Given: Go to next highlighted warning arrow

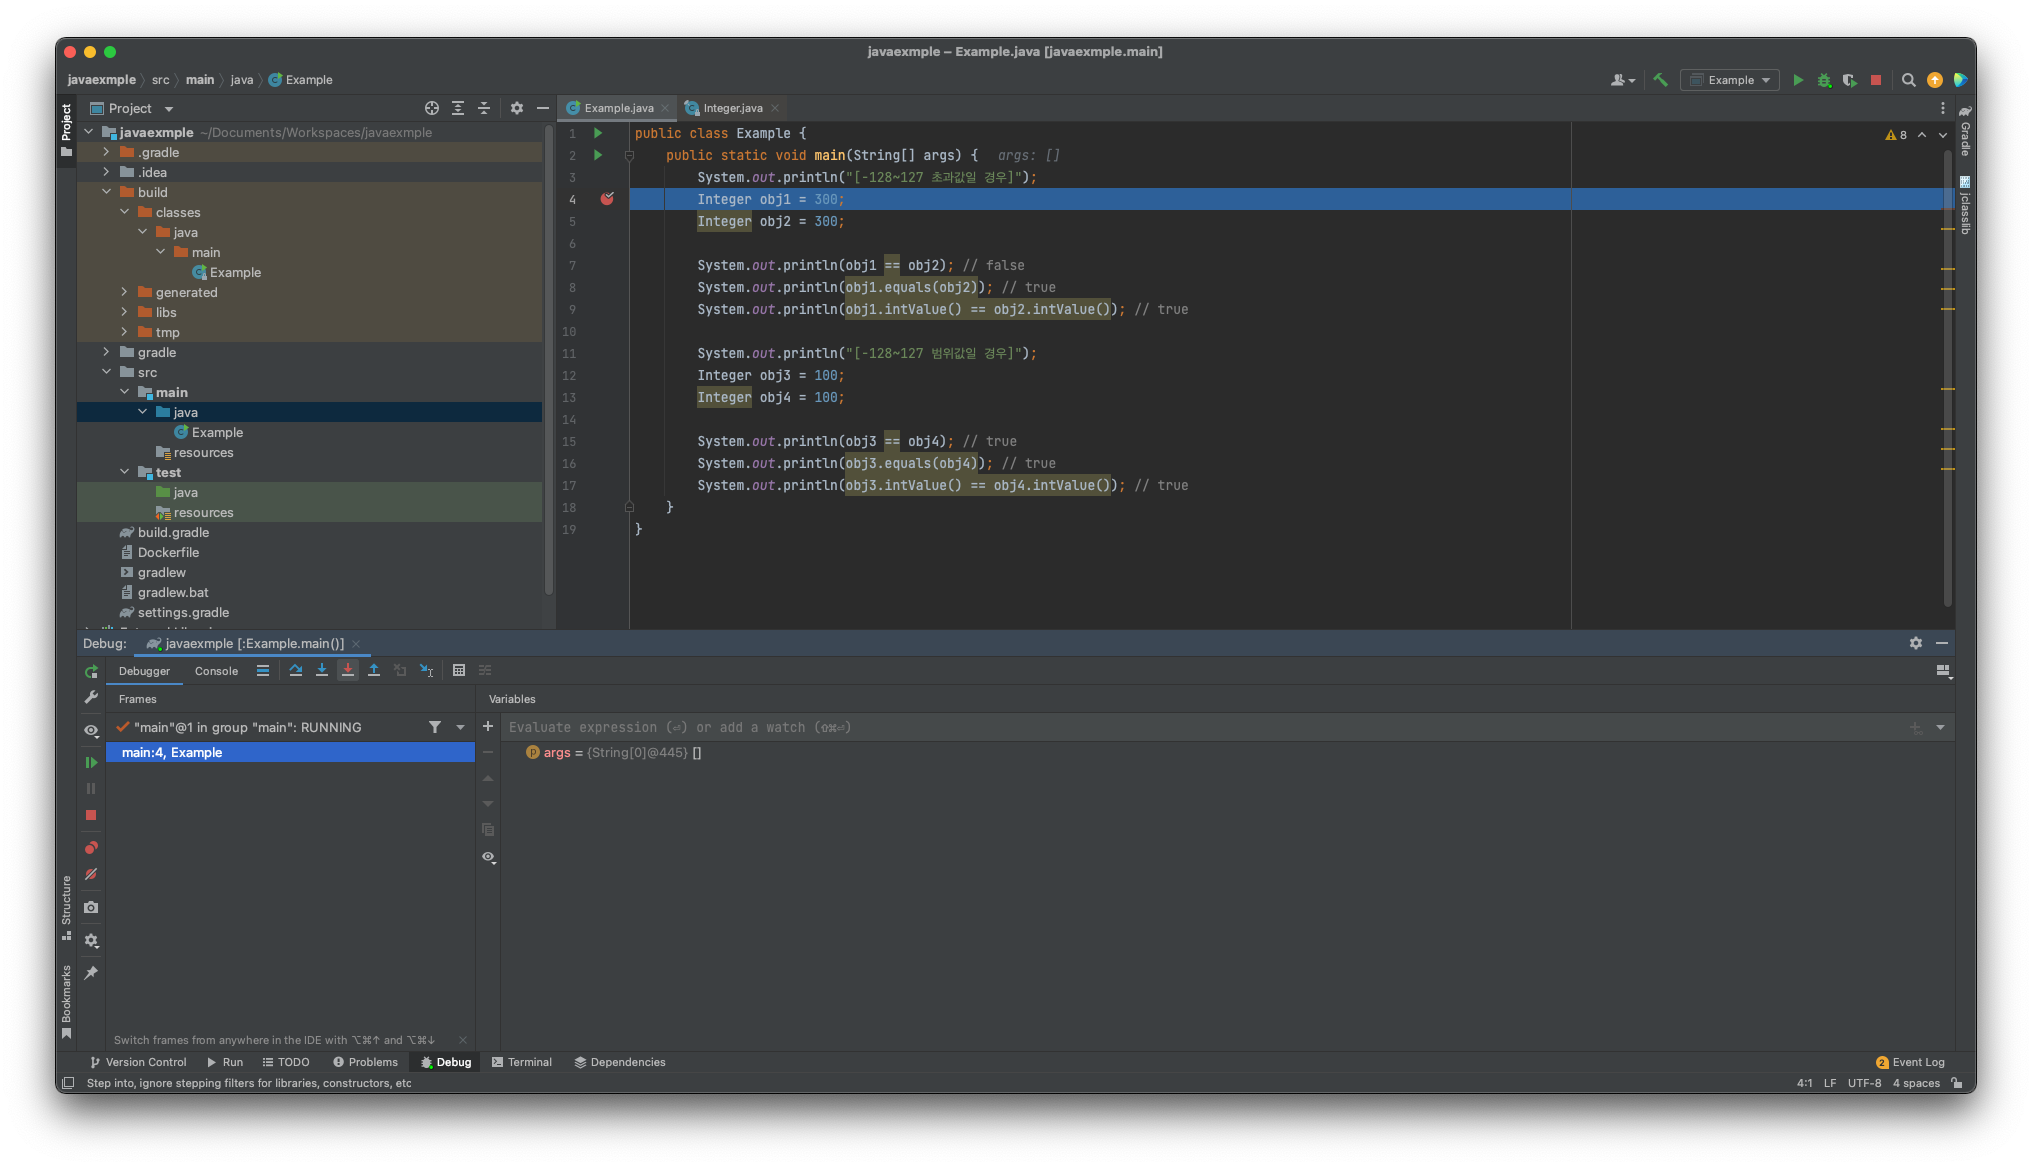Looking at the screenshot, I should (1943, 135).
